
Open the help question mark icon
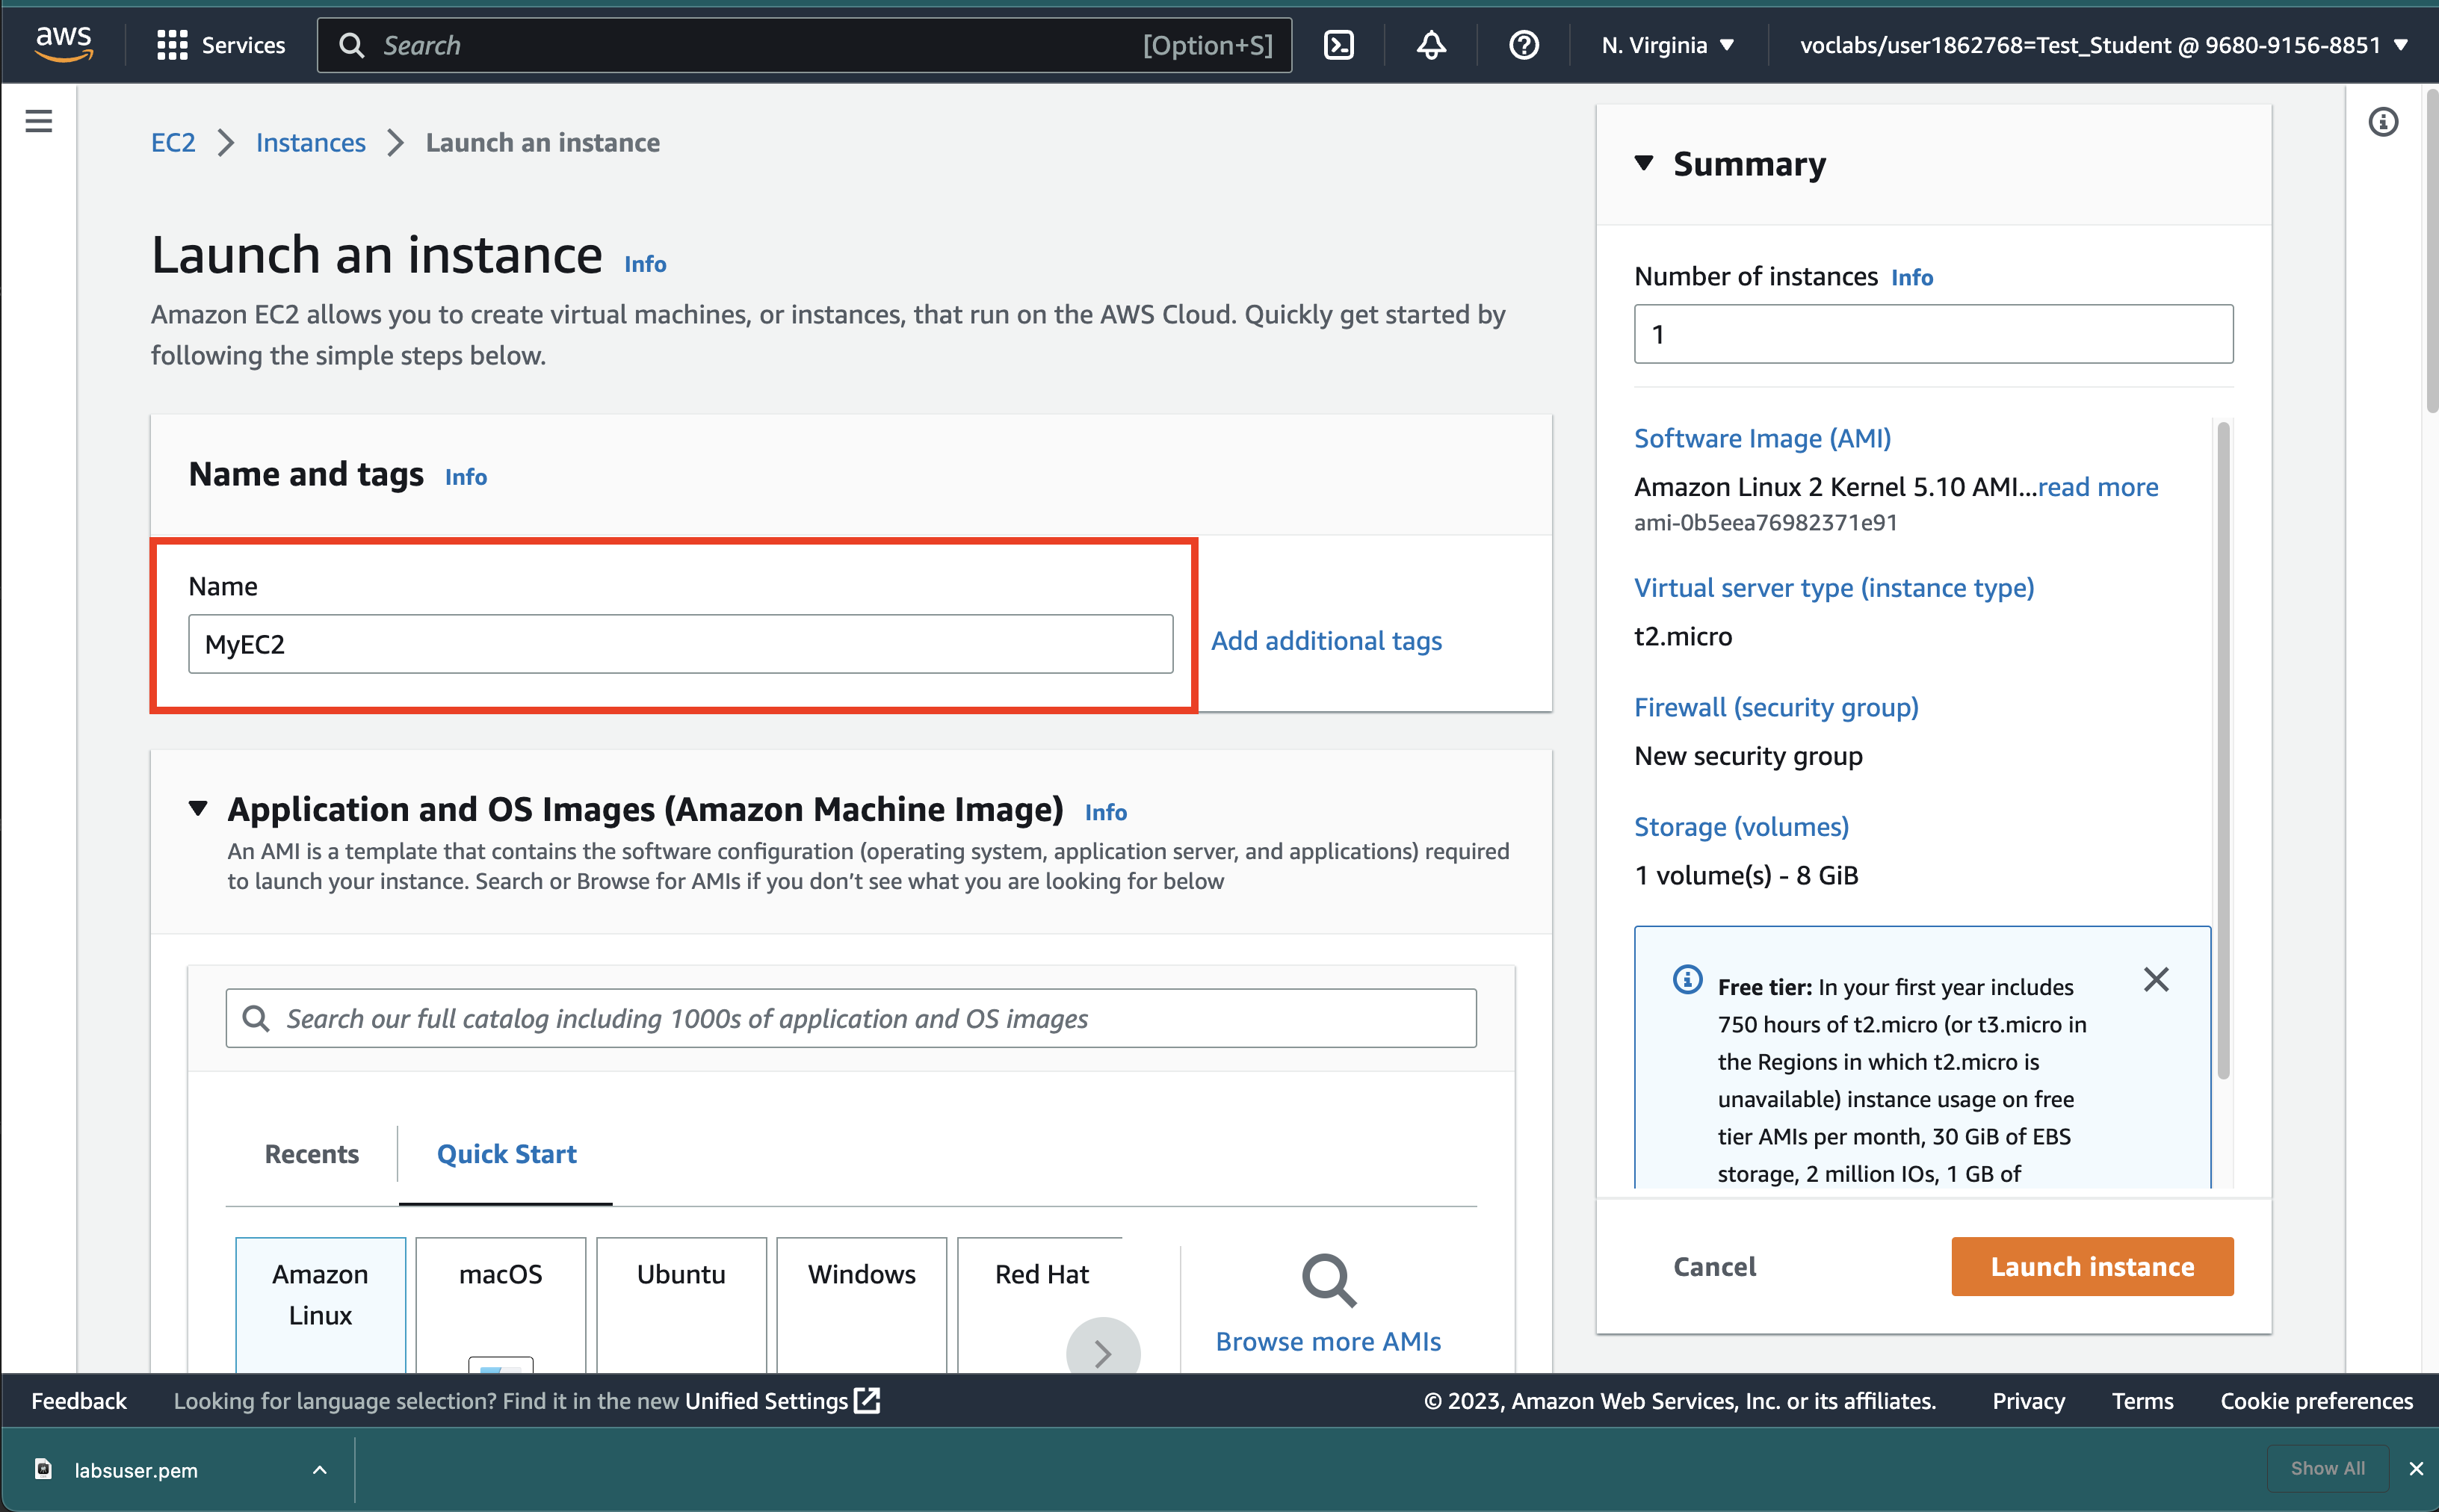(x=1523, y=45)
